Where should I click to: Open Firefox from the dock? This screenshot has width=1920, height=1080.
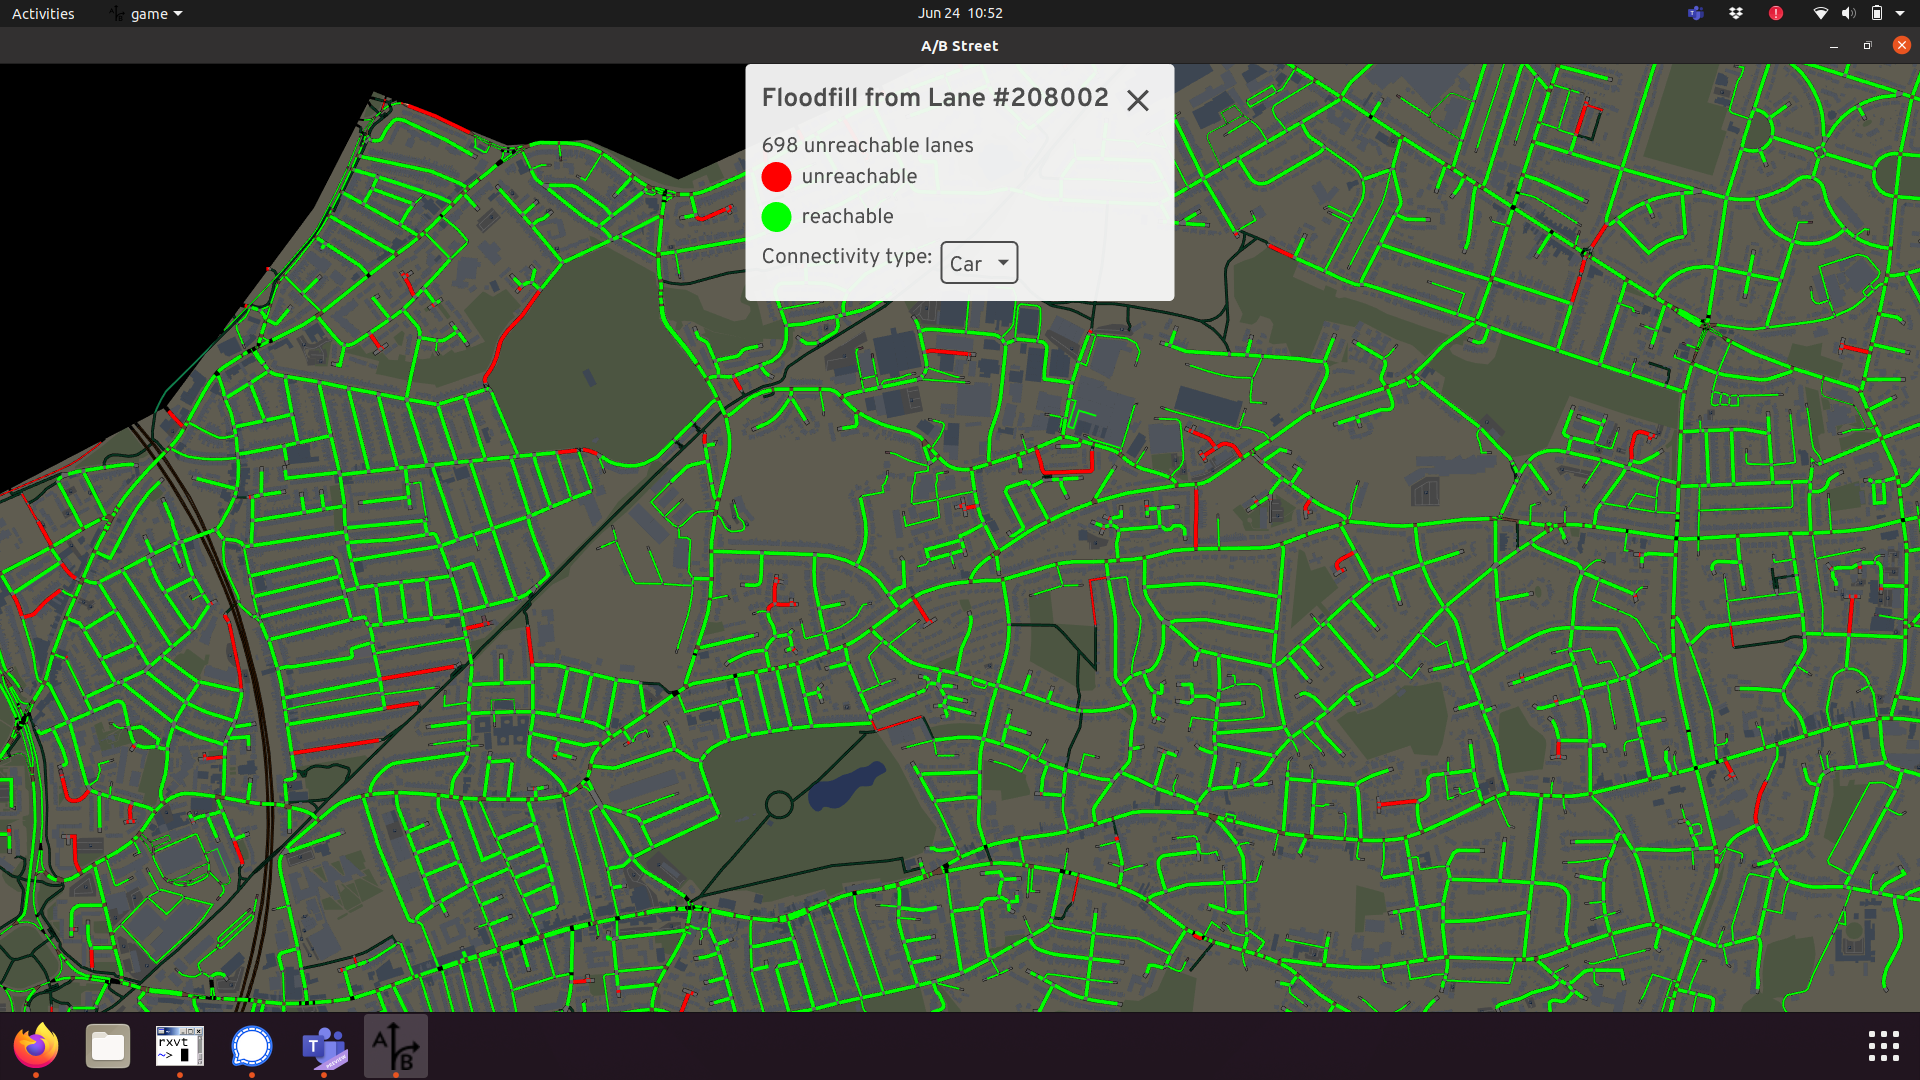[36, 1046]
